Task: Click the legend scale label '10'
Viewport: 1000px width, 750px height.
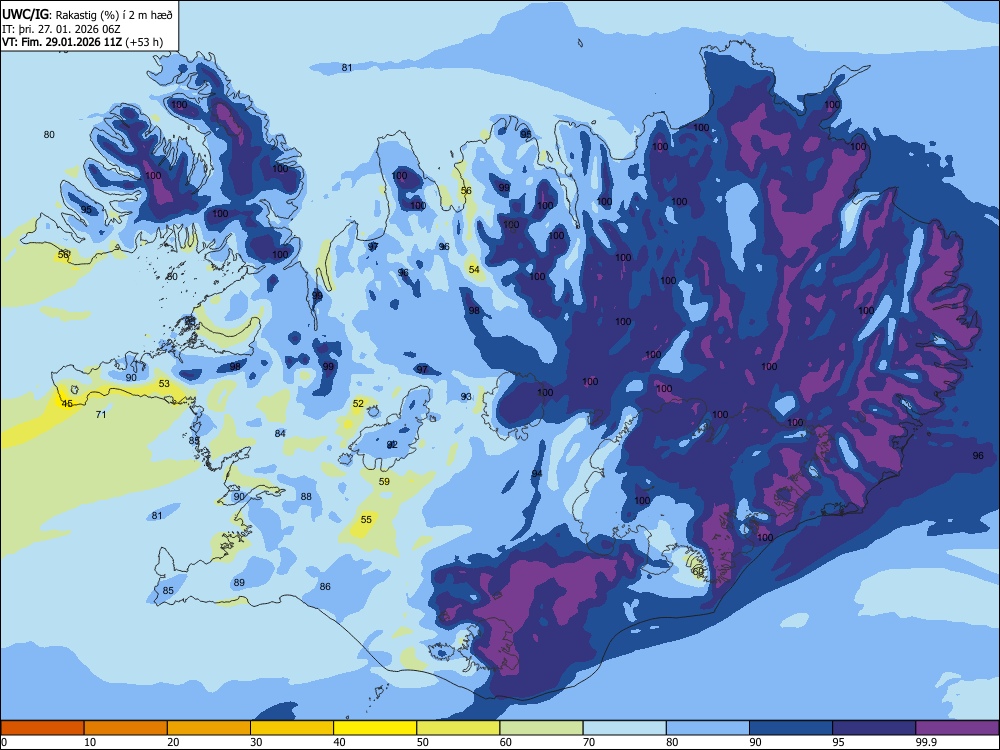Action: [x=90, y=742]
